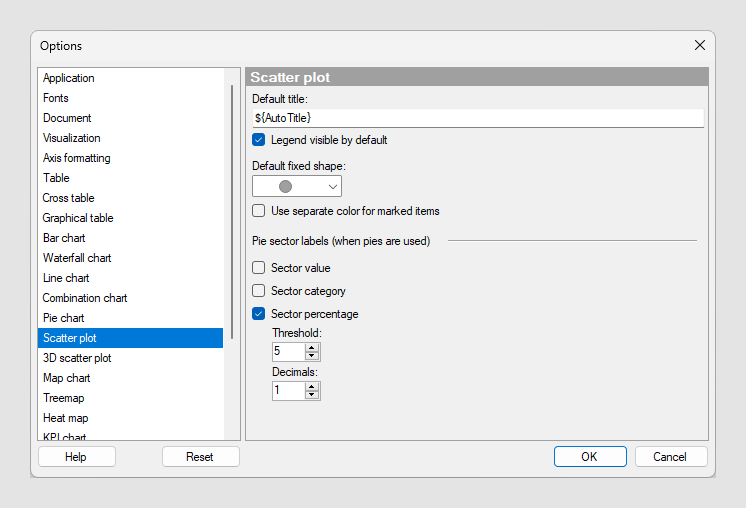Increase the Threshold value with up arrow
The image size is (746, 508).
312,348
